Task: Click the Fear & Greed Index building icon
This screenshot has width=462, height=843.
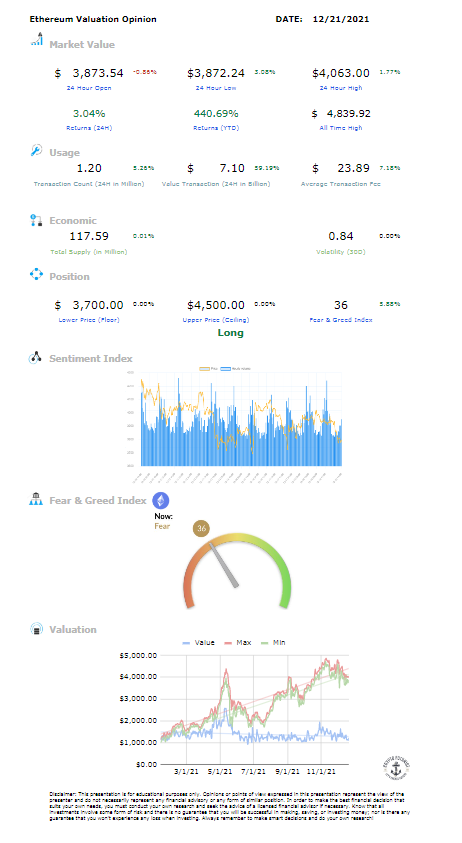Action: coord(35,499)
